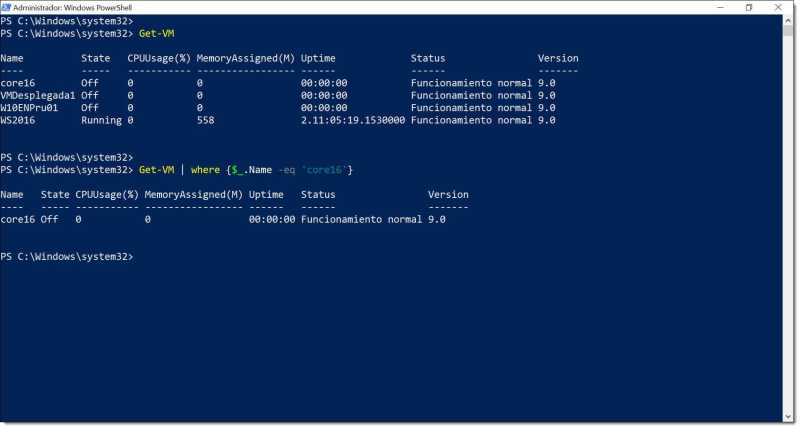Click the first 'PS C:\Windows\system32>' prompt line
This screenshot has height=428, width=800.
67,21
